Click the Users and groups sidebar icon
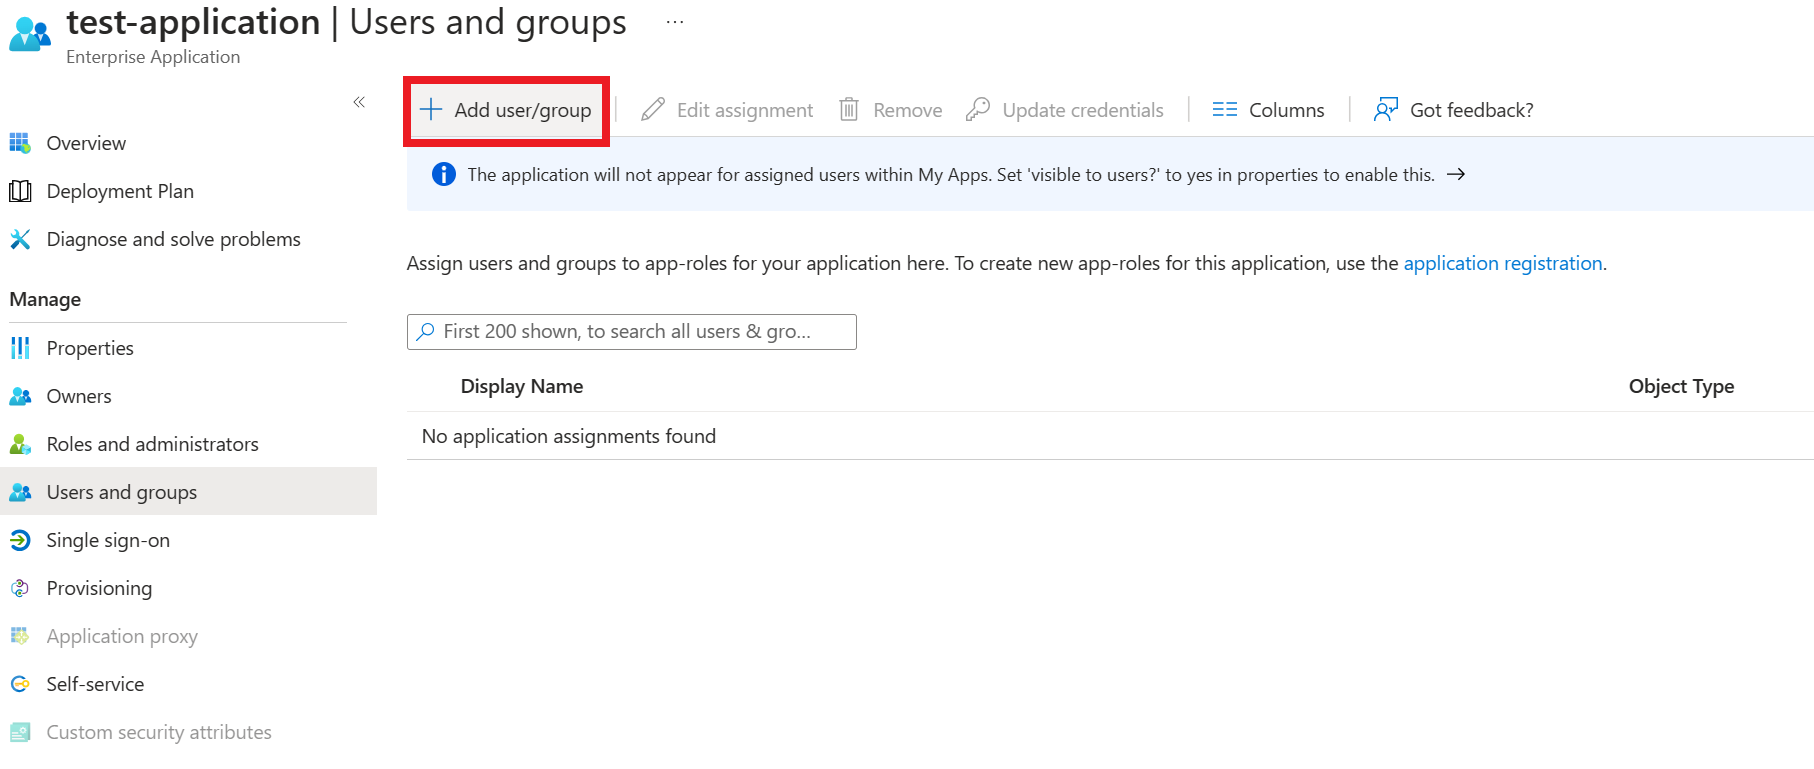Viewport: 1814px width, 769px height. coord(20,492)
